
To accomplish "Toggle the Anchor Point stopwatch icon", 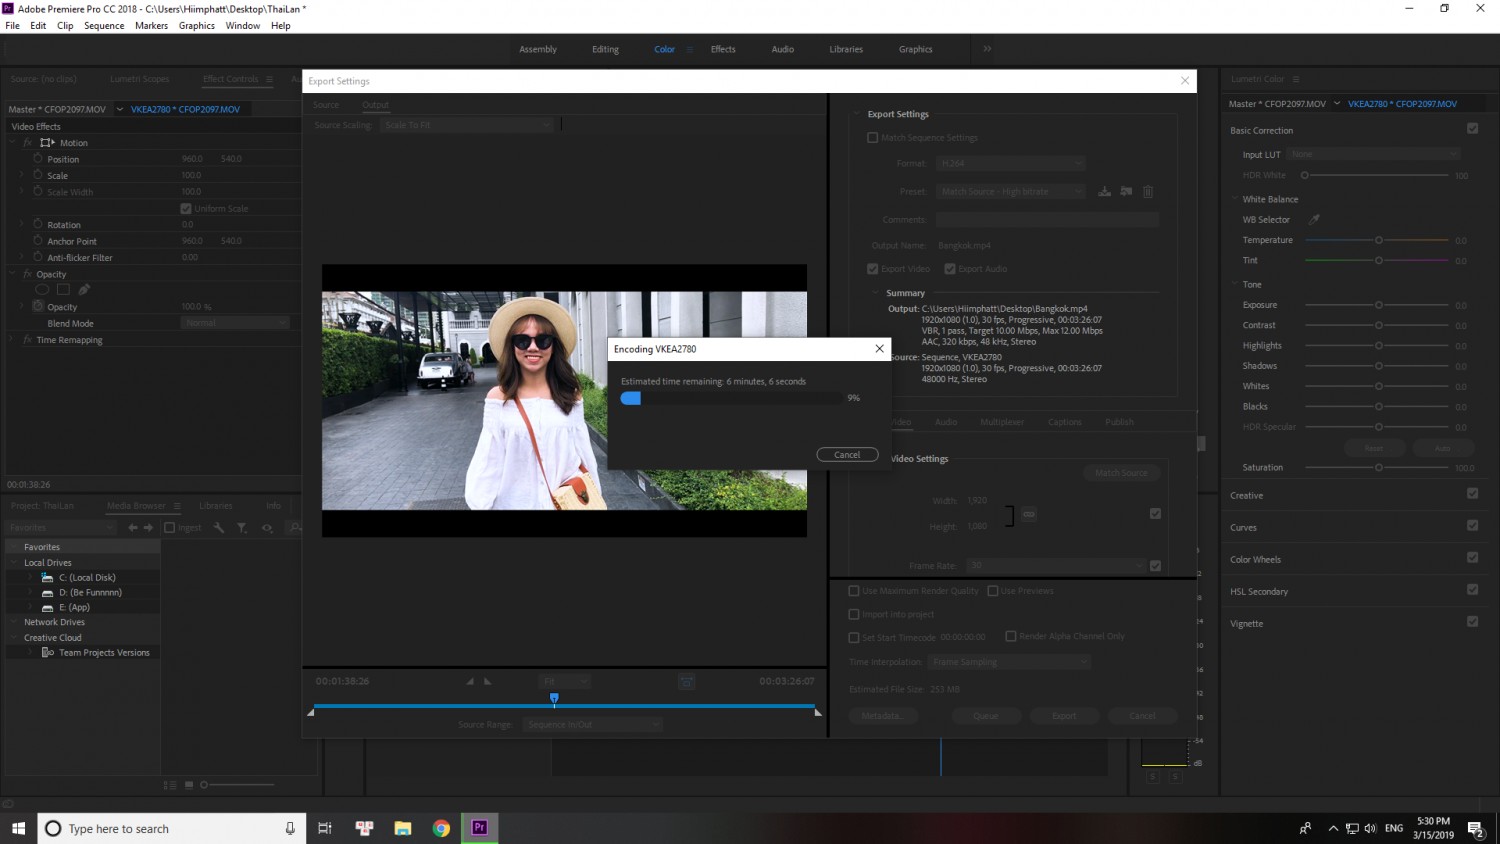I will click(x=38, y=241).
